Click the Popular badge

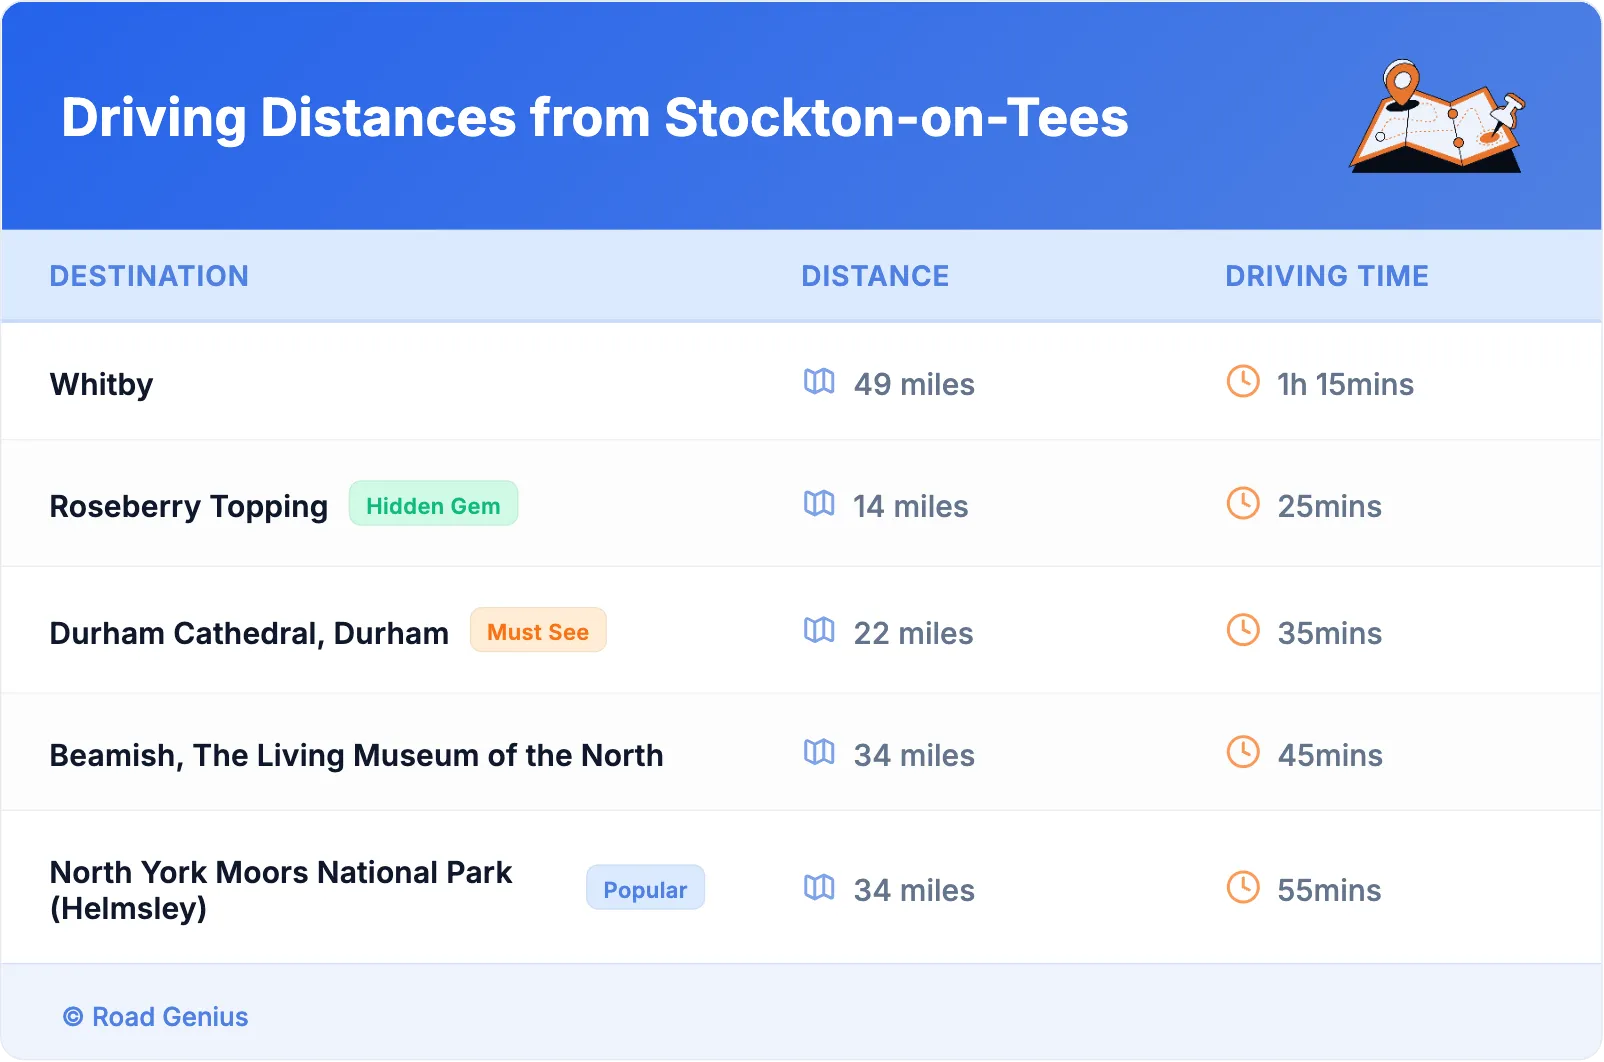(645, 888)
